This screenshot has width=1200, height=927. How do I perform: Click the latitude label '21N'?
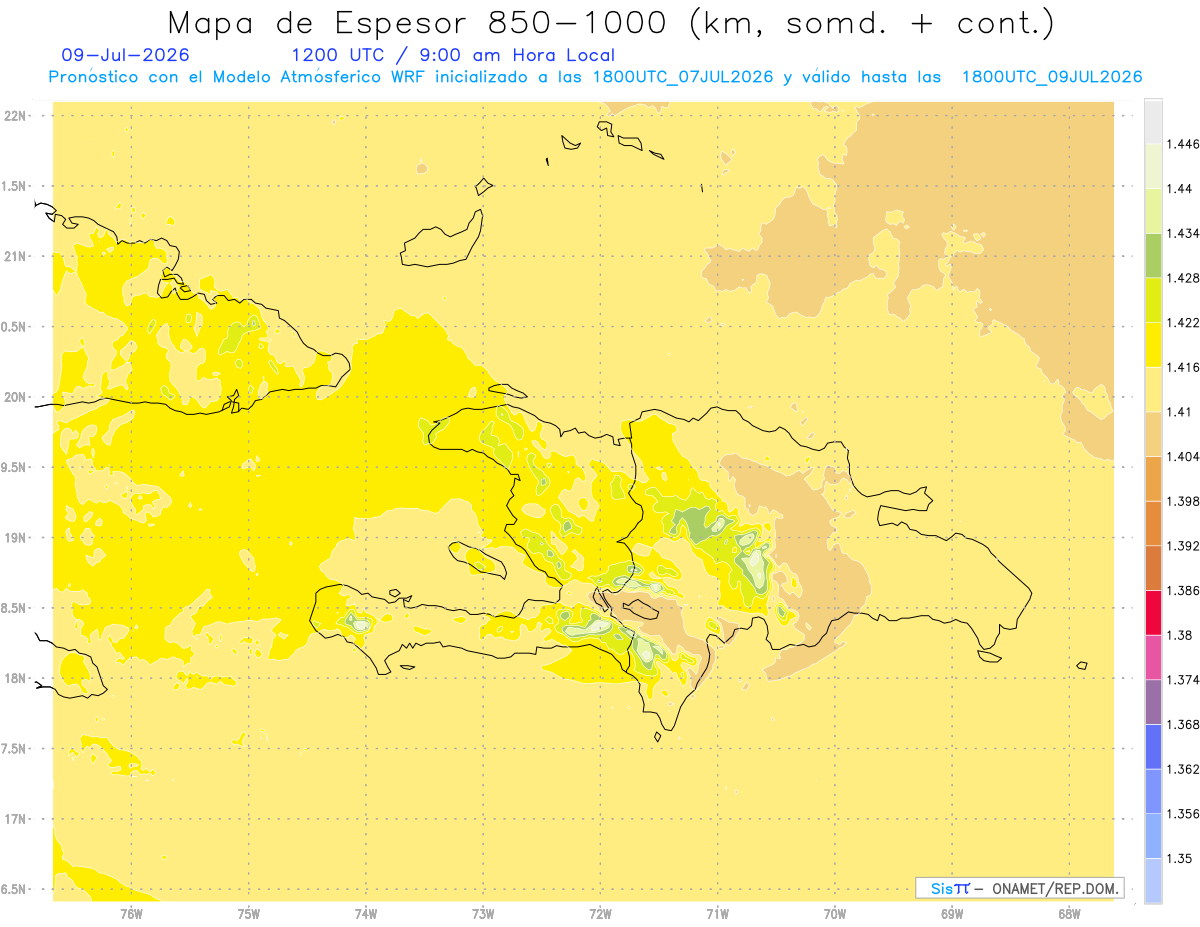(16, 256)
